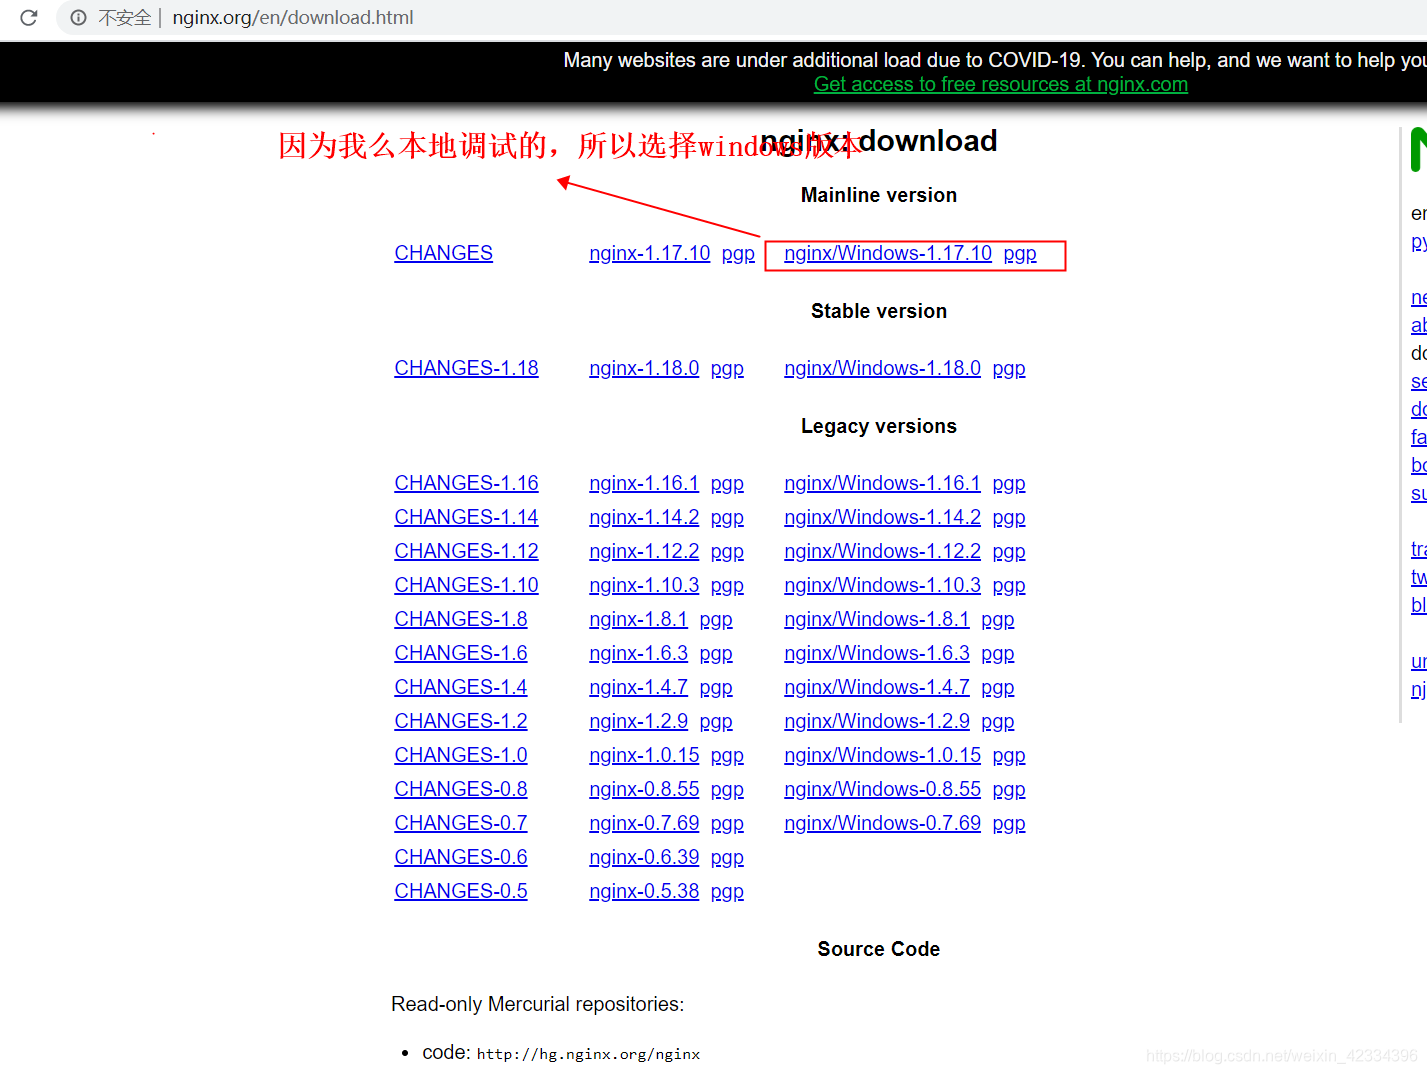The image size is (1427, 1074).
Task: Download nginx/Windows-1.18.0
Action: point(882,368)
